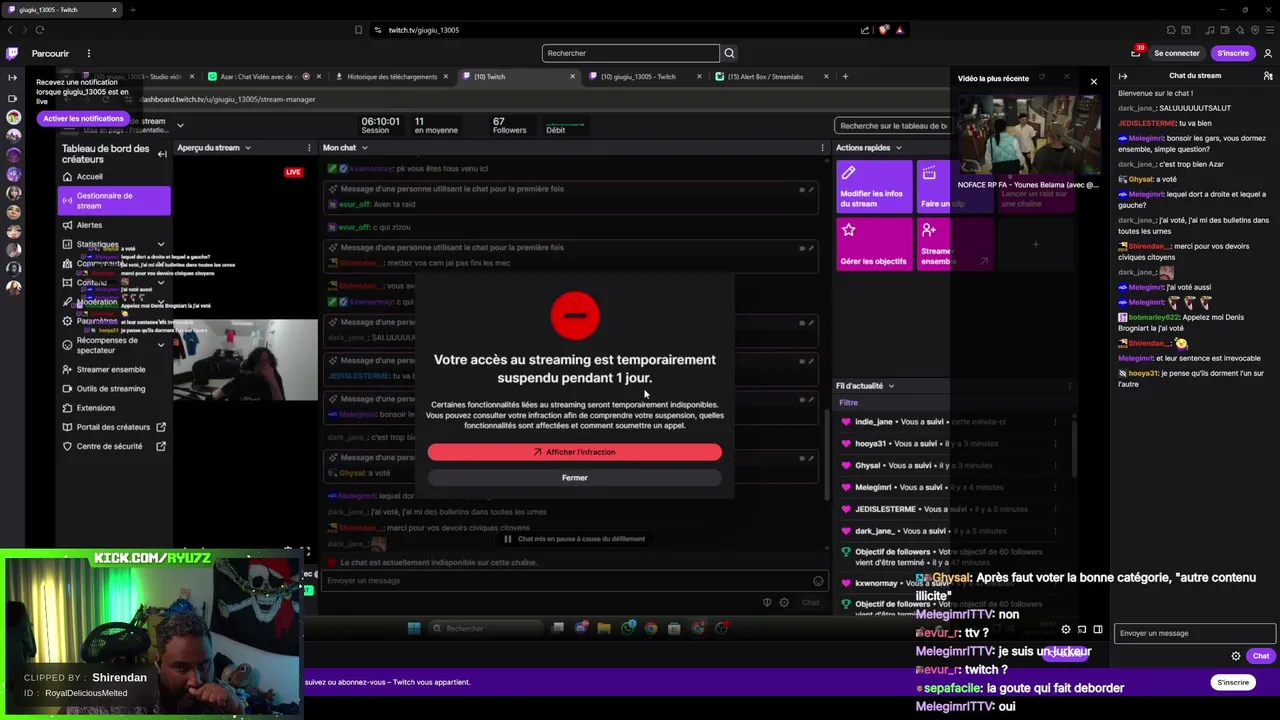This screenshot has height=720, width=1280.
Task: Click the share icon in the address bar
Action: point(865,30)
